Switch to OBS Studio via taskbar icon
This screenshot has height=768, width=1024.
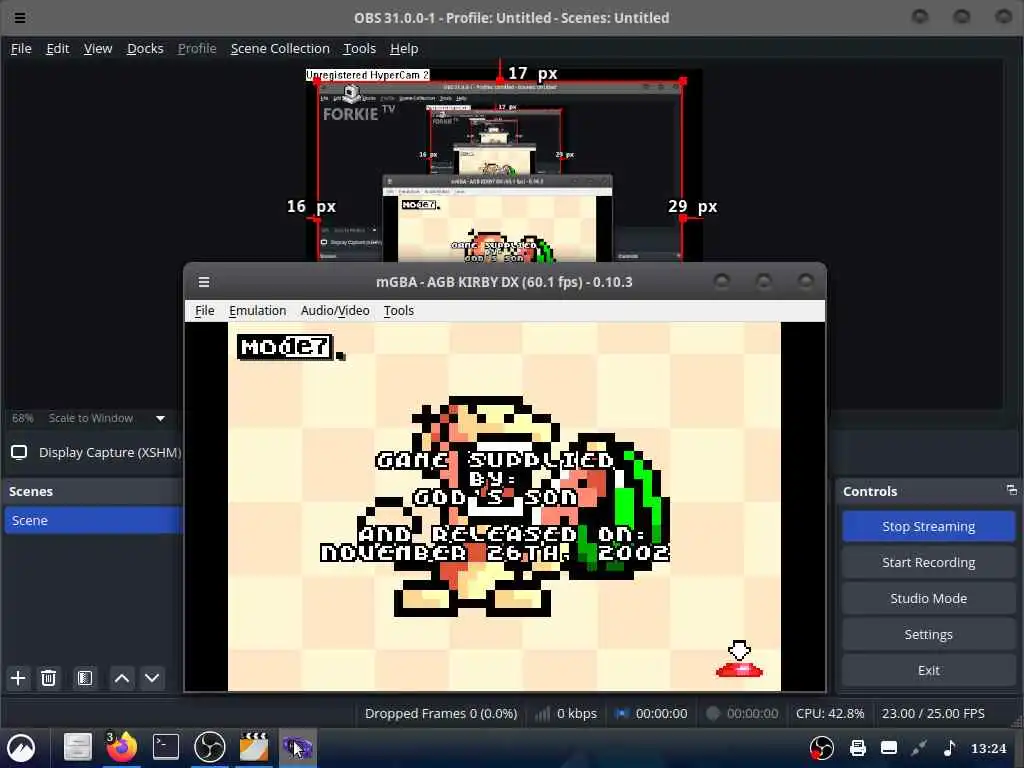pyautogui.click(x=210, y=747)
